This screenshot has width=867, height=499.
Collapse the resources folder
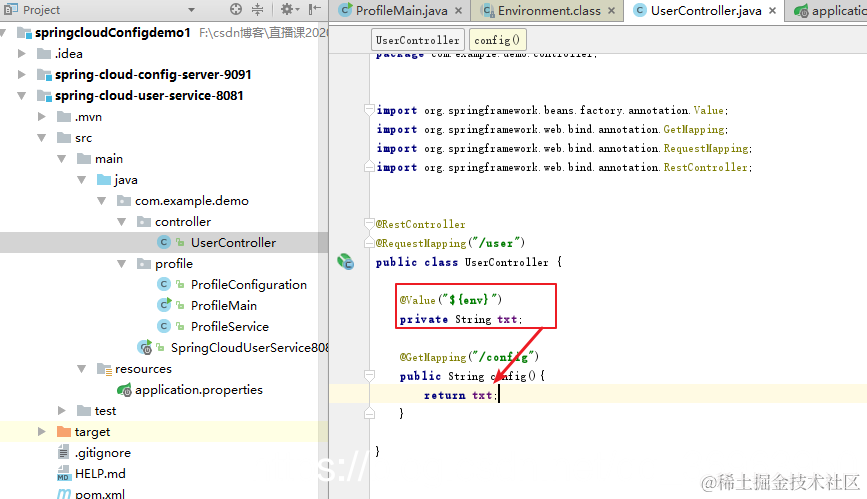click(81, 369)
